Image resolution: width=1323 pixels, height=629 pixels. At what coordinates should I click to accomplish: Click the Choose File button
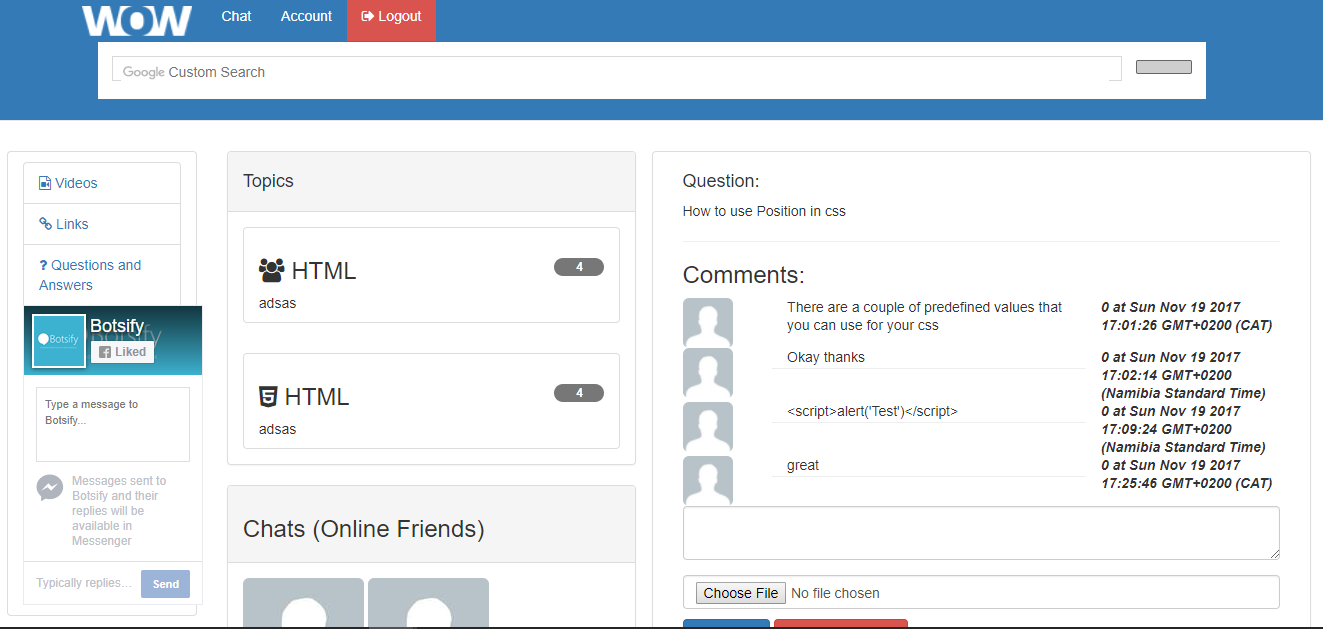(x=740, y=593)
